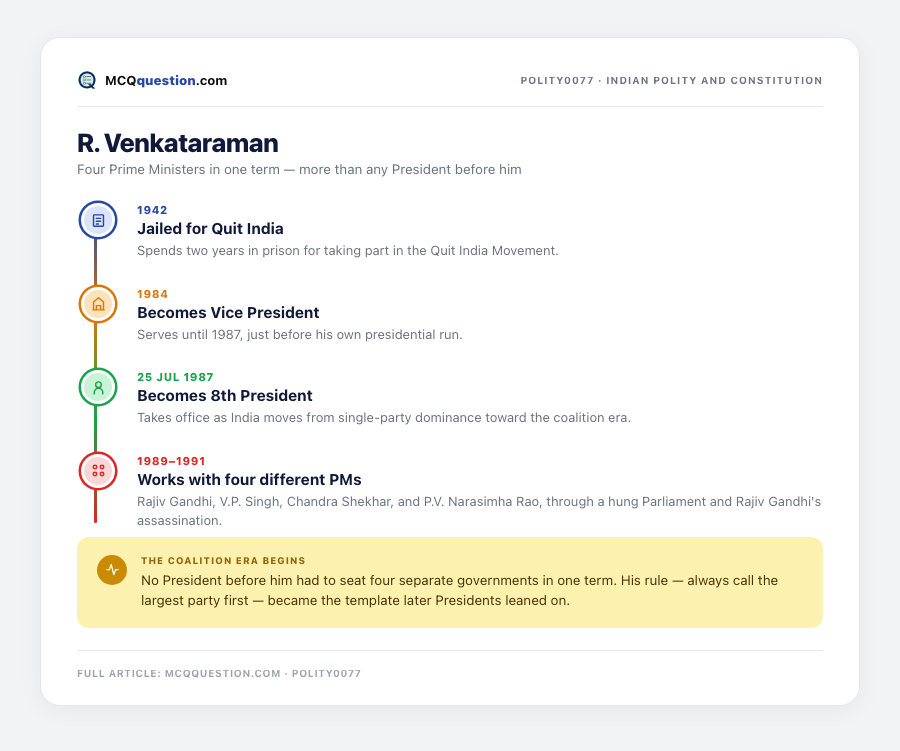The height and width of the screenshot is (751, 900).
Task: Click the orange house icon for 1984
Action: (98, 304)
